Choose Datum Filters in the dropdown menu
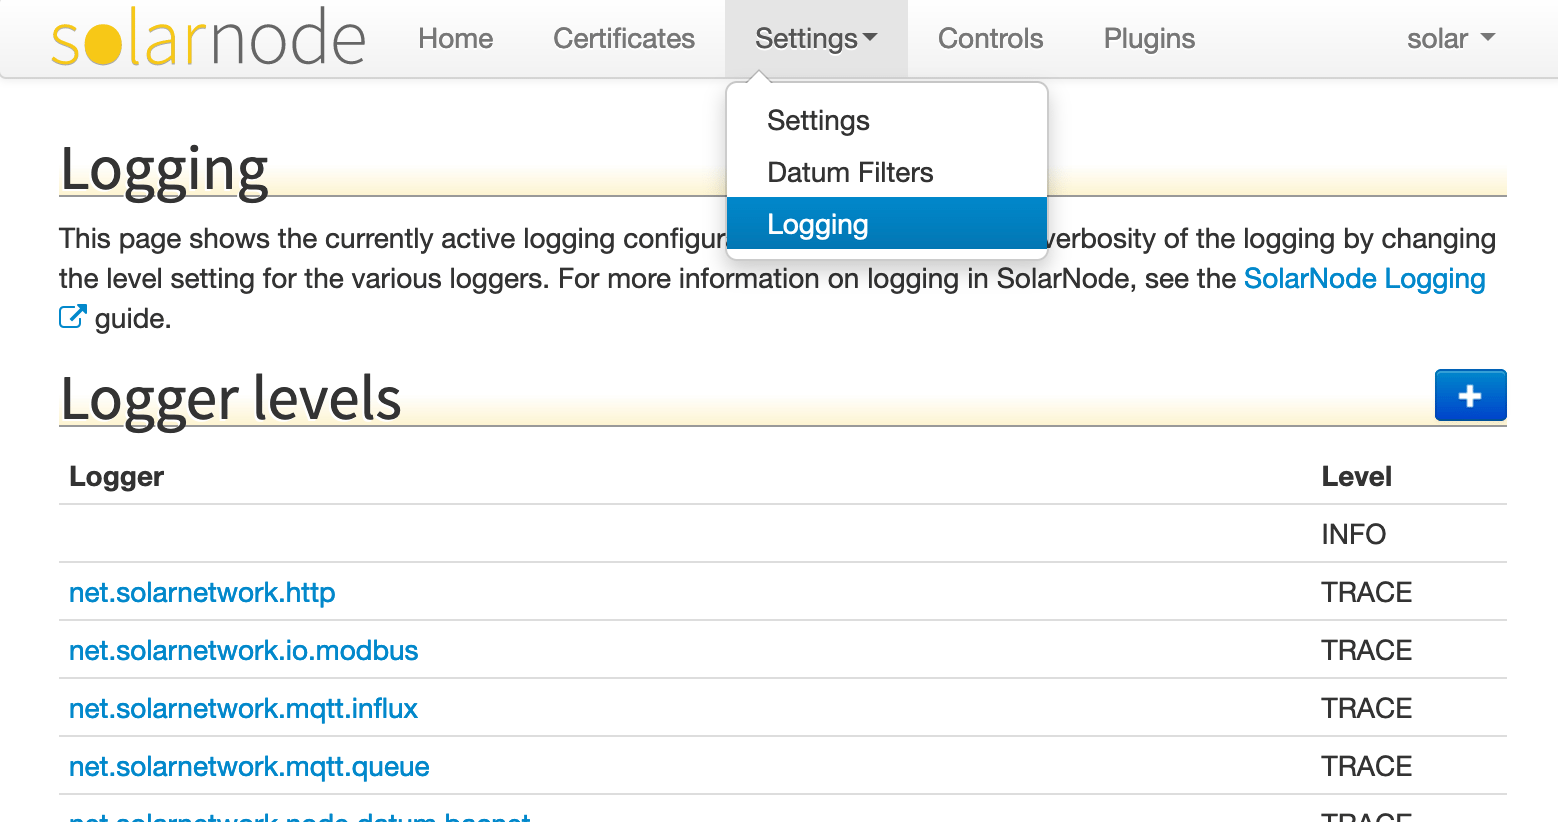Image resolution: width=1558 pixels, height=822 pixels. [850, 172]
